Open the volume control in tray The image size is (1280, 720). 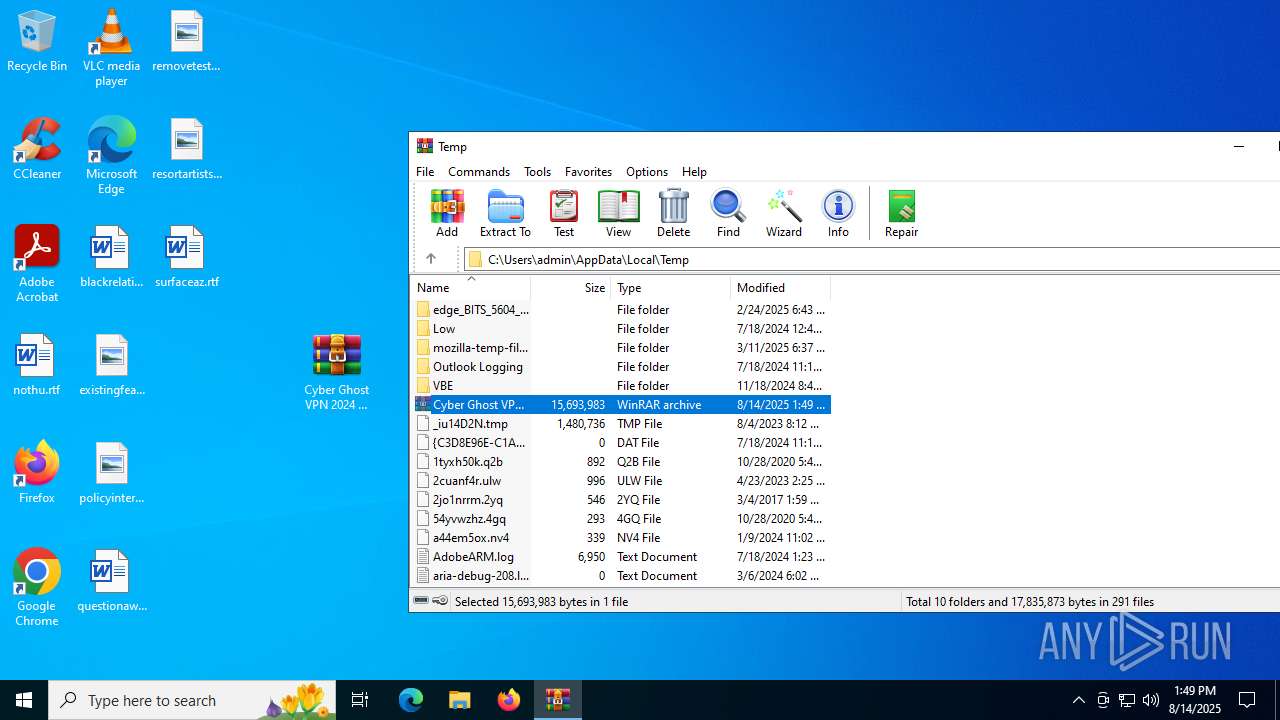1151,700
